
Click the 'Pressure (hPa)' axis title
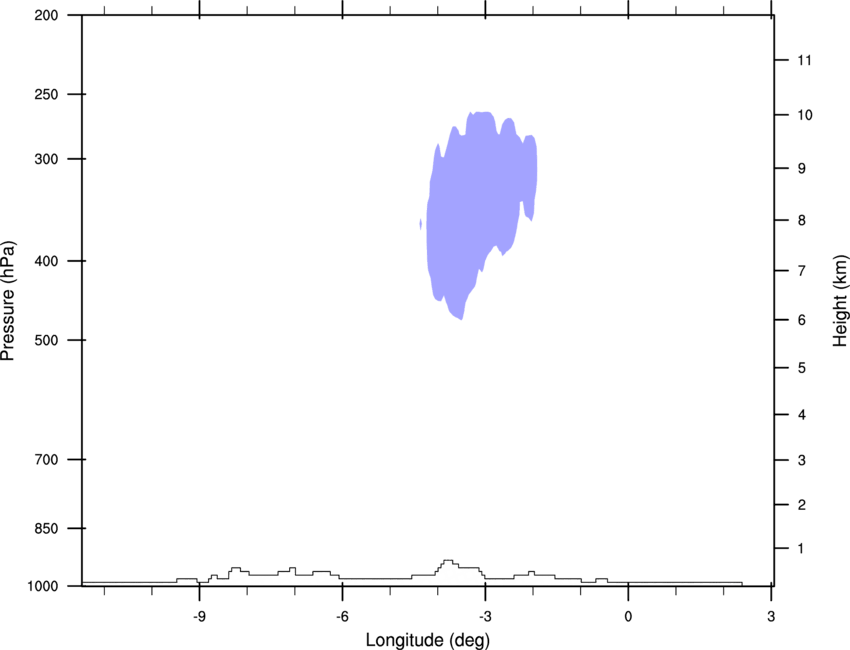click(x=8, y=301)
